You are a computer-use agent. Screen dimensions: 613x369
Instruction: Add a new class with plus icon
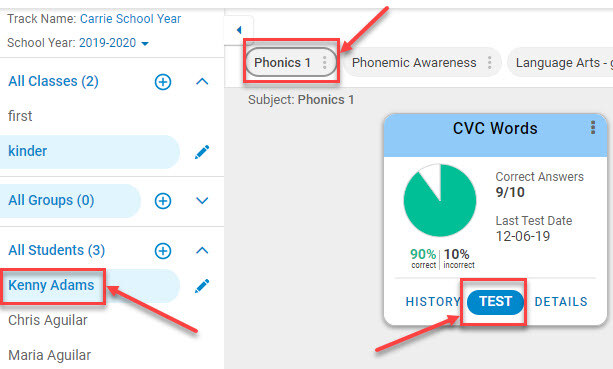(163, 82)
